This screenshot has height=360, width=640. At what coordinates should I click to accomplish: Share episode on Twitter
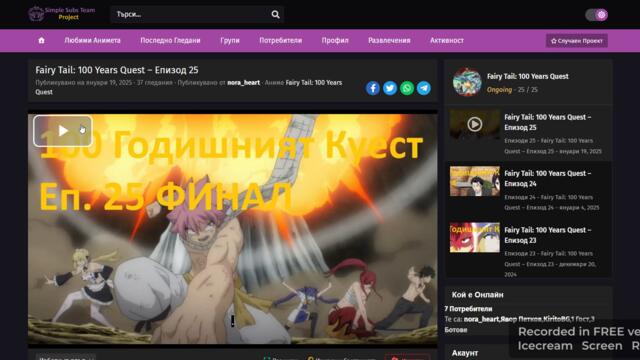coord(390,88)
